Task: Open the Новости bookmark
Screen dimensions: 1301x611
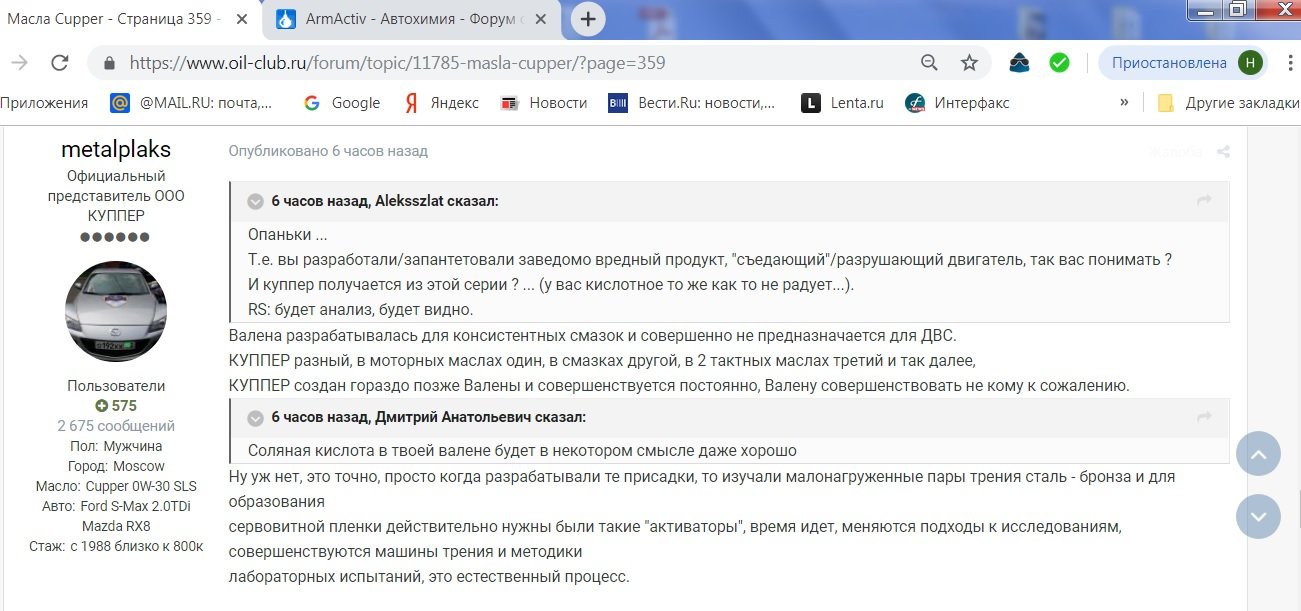Action: click(x=544, y=102)
